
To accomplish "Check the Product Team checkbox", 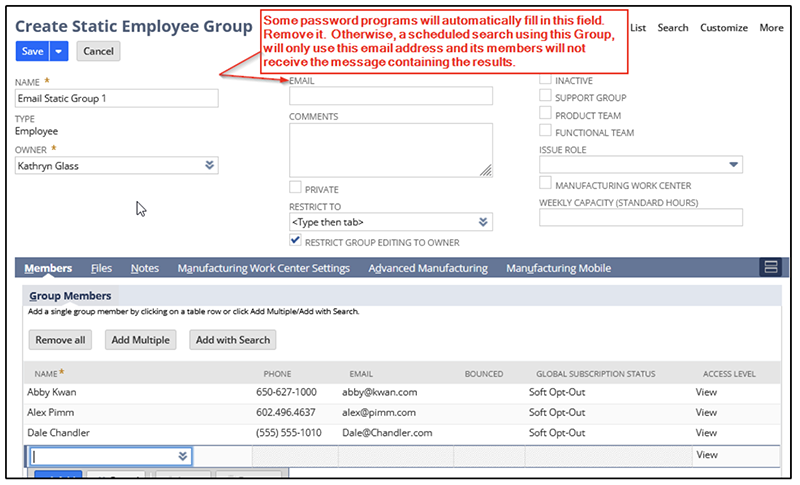I will tap(545, 115).
